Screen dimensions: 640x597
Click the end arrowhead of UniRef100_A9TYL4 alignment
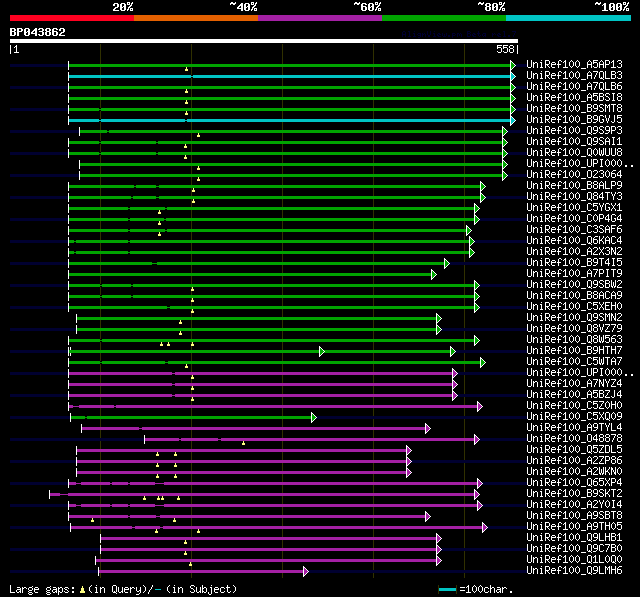[428, 429]
